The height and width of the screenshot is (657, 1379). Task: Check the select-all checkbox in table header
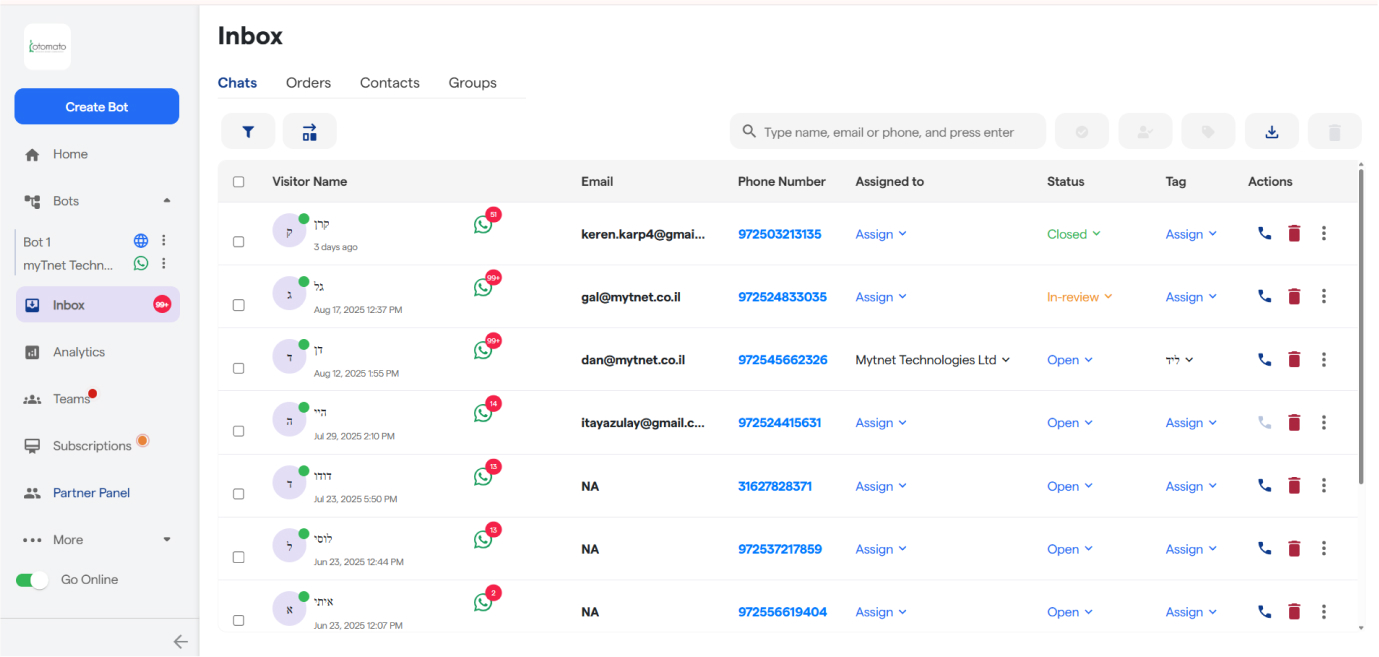pos(238,182)
